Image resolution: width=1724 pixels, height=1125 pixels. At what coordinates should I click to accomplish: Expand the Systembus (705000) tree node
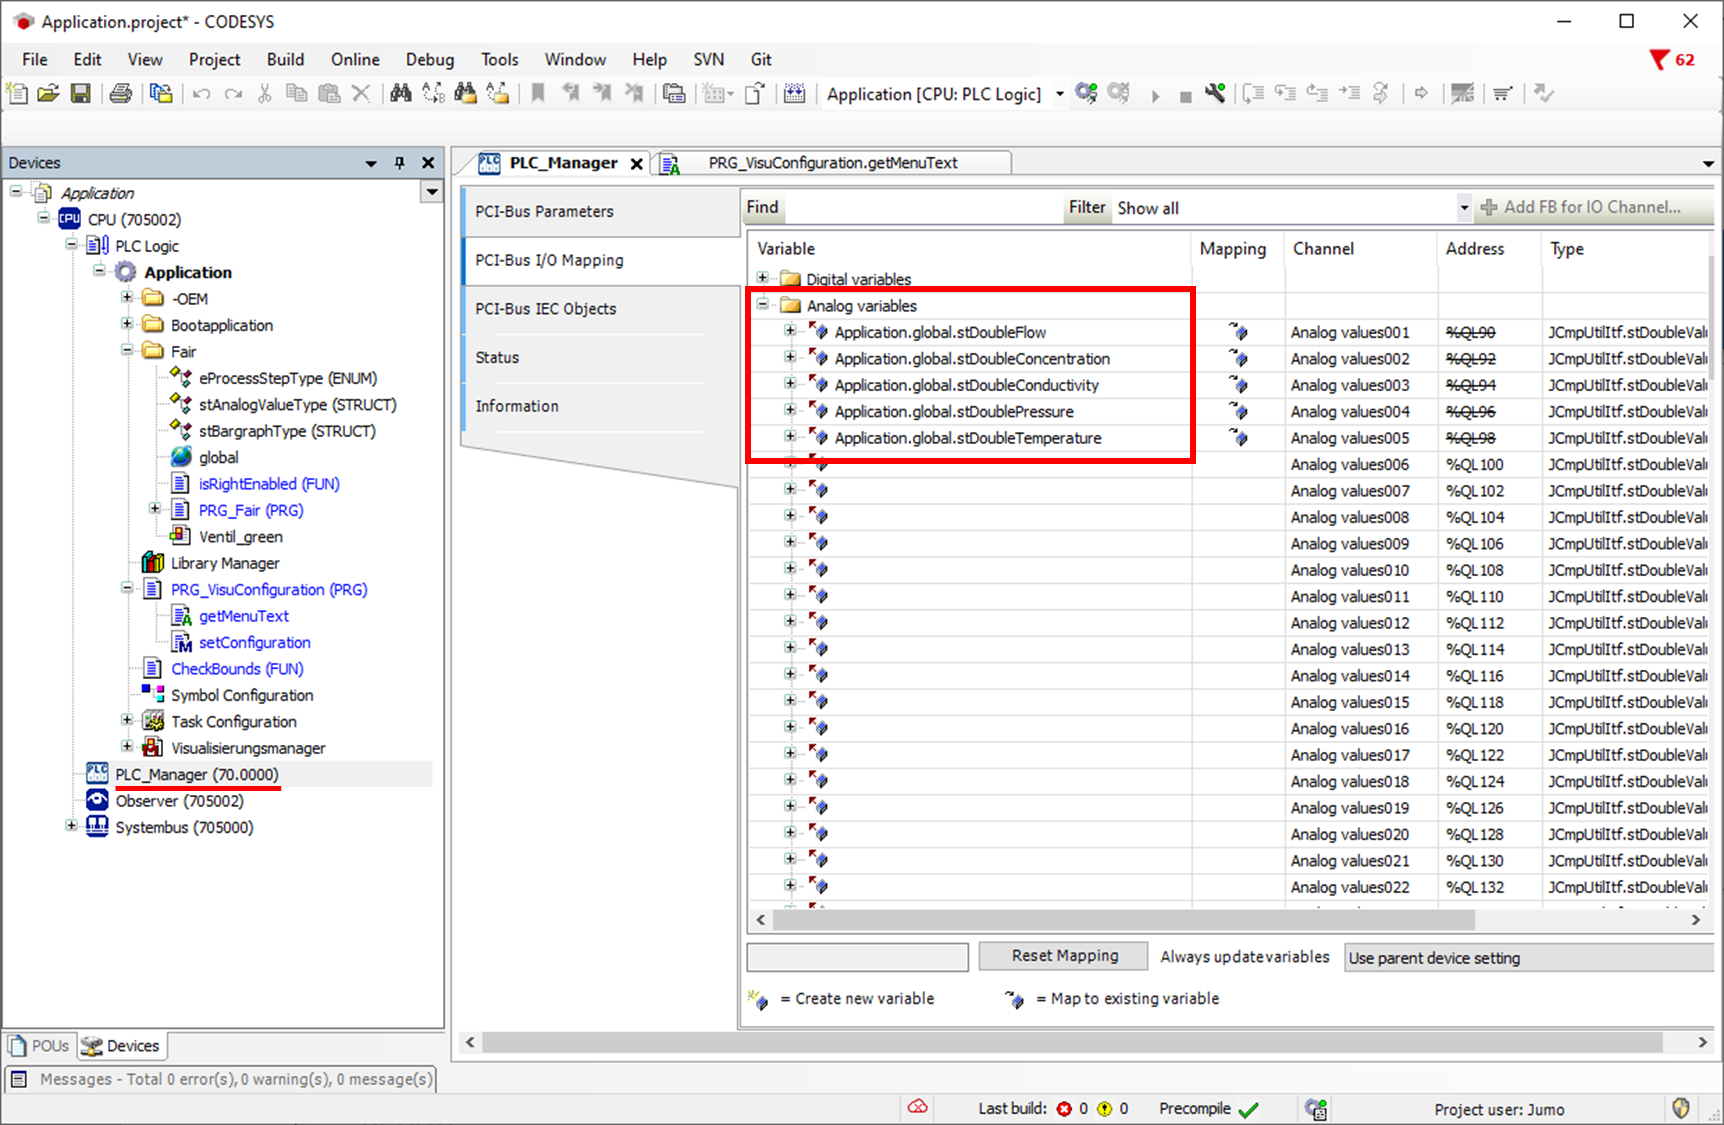coord(71,826)
